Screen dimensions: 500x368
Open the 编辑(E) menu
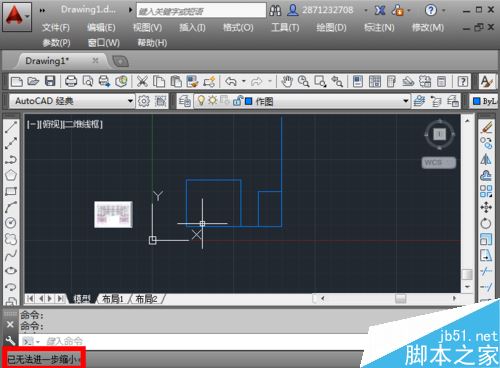click(101, 28)
